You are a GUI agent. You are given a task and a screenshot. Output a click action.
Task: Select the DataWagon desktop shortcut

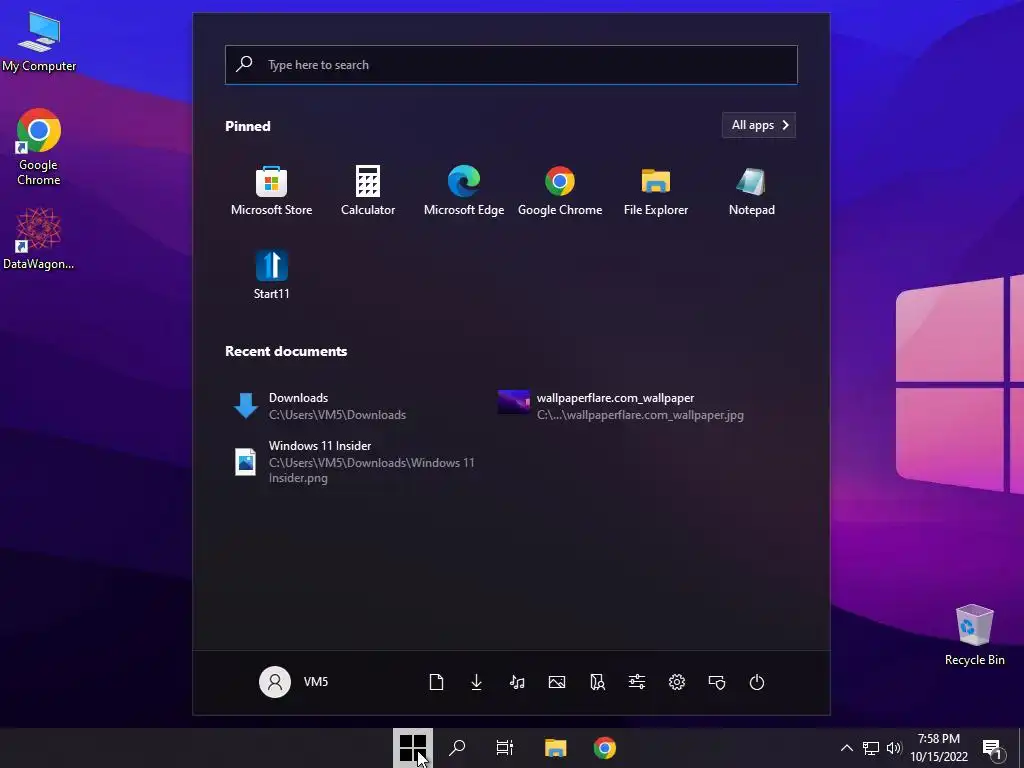click(39, 239)
